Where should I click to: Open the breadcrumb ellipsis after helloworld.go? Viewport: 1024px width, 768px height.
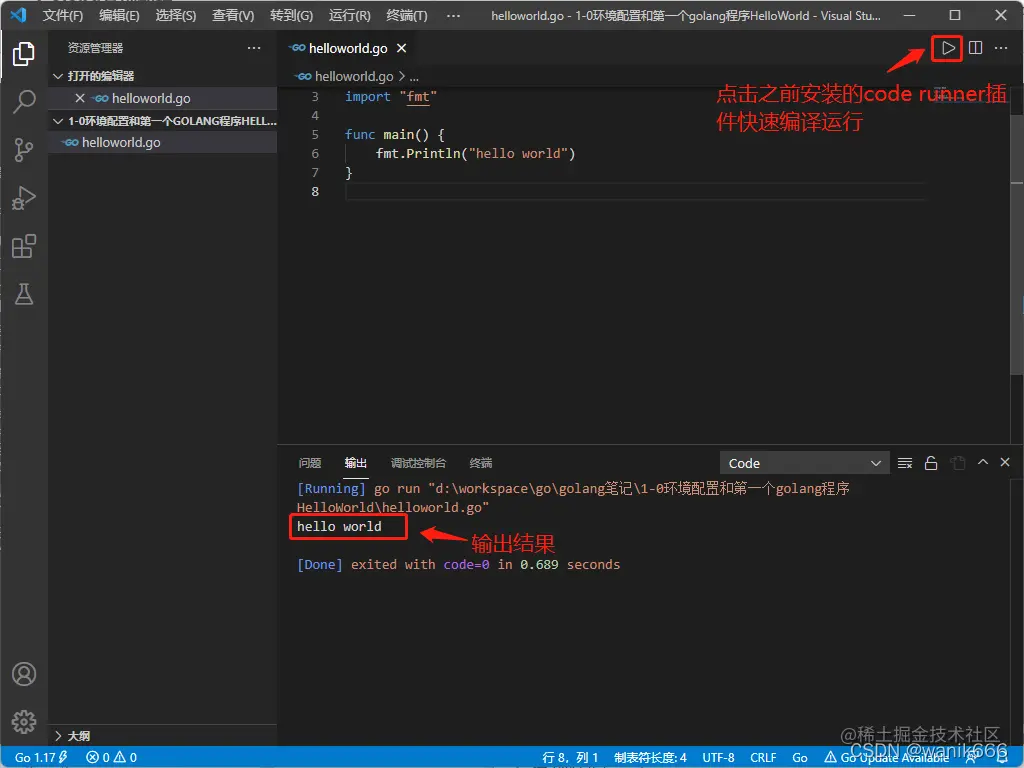[x=414, y=77]
